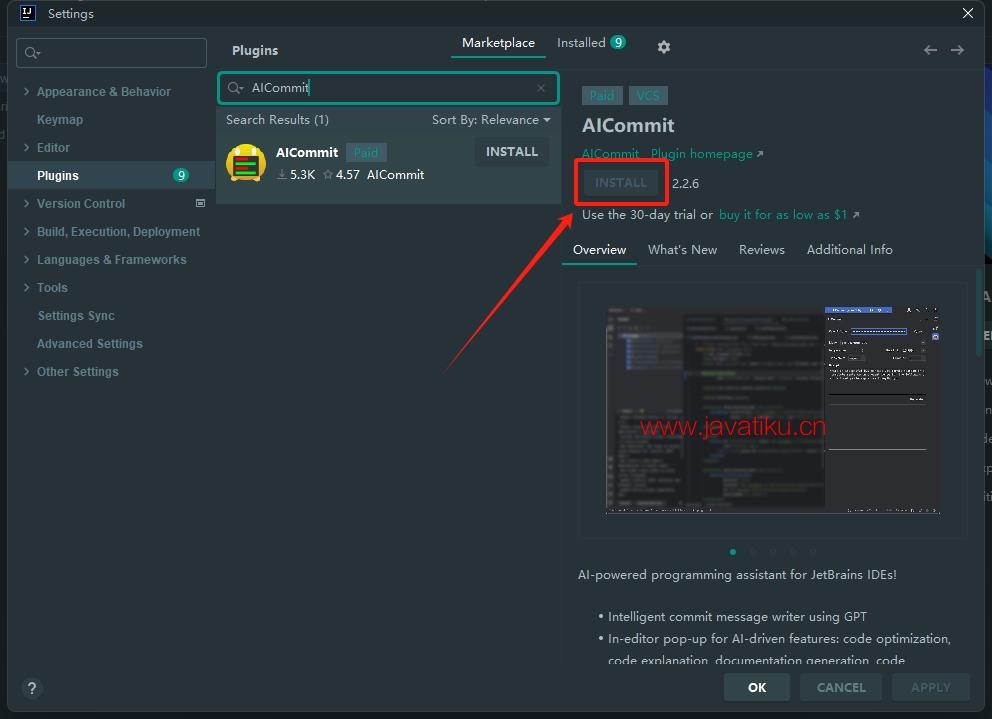Select the Overview tab
Viewport: 992px width, 719px height.
(x=599, y=250)
